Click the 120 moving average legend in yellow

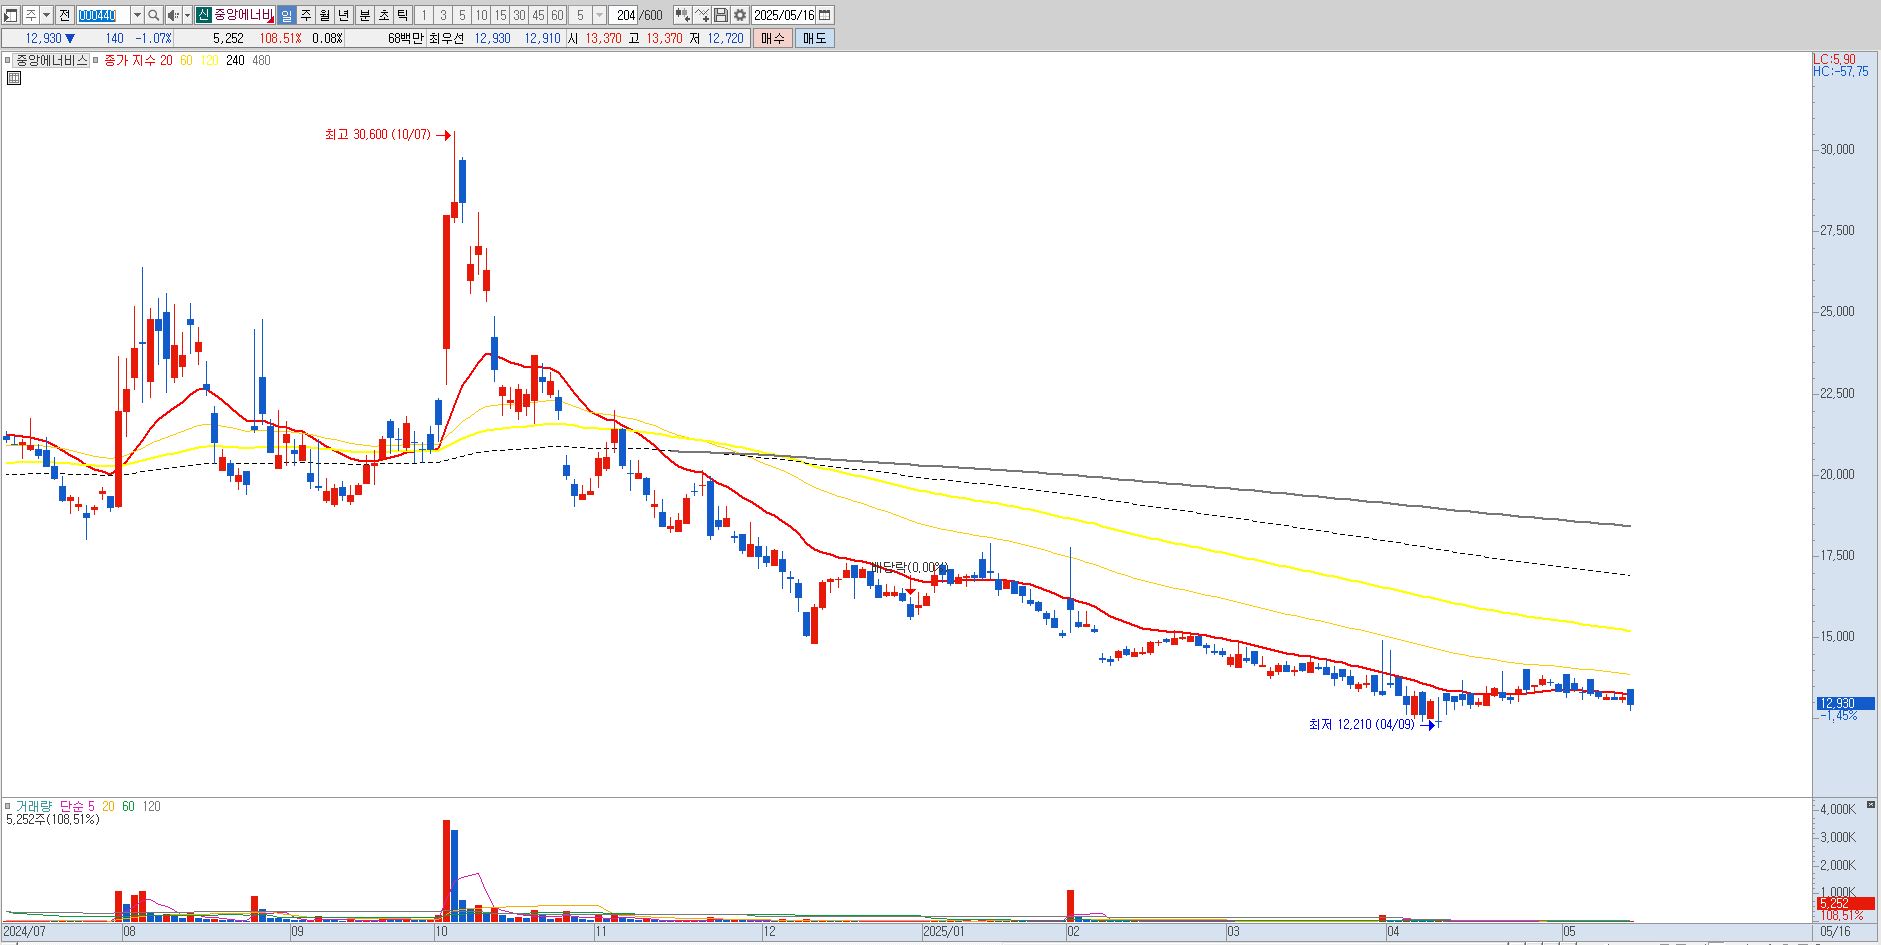tap(209, 60)
